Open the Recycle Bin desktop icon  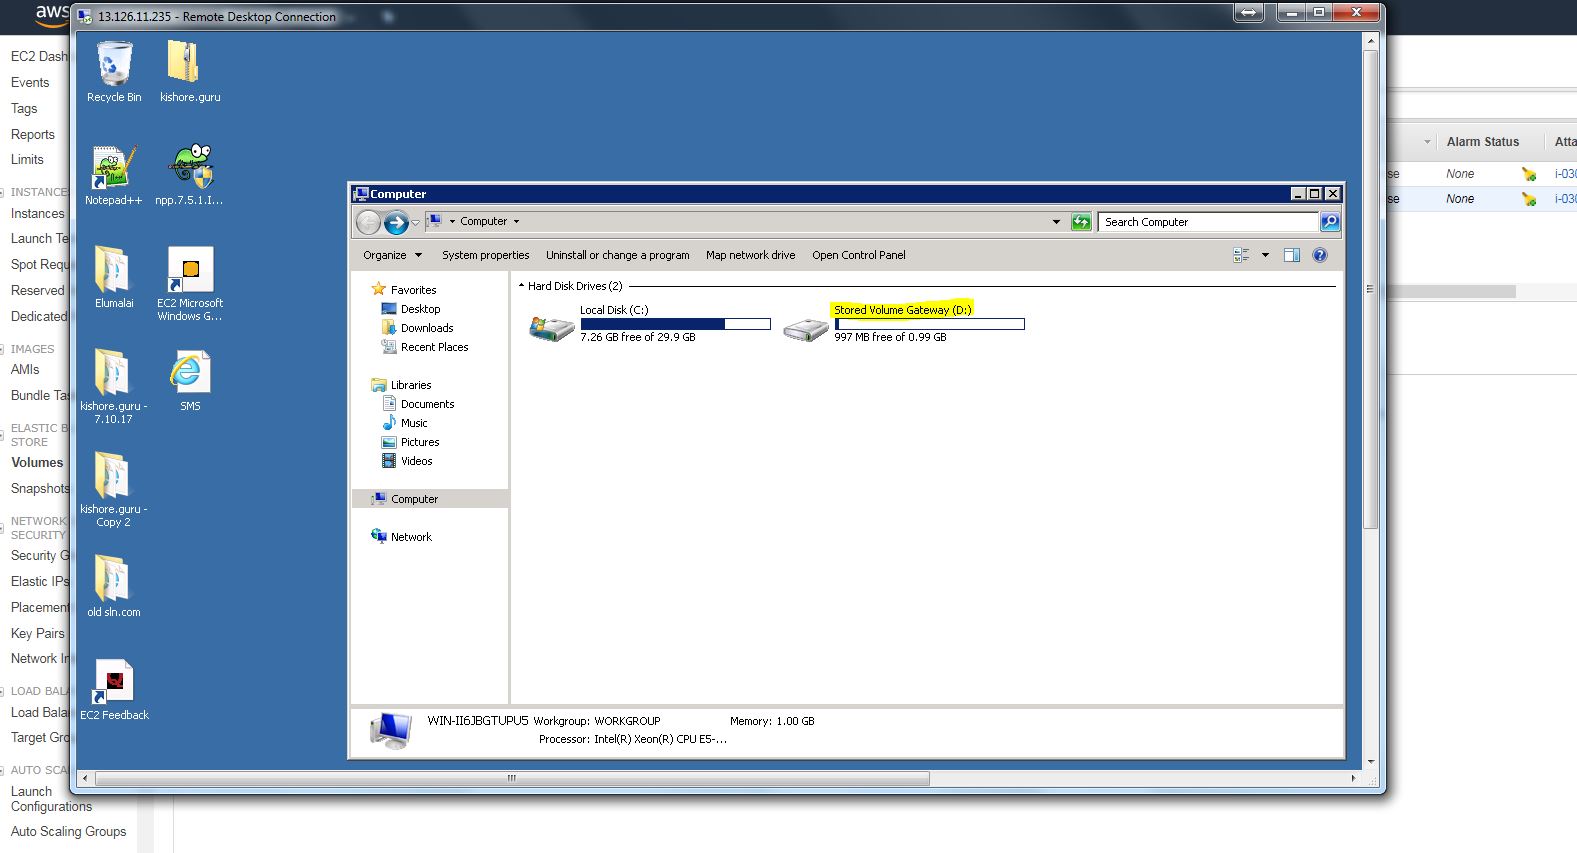click(114, 66)
